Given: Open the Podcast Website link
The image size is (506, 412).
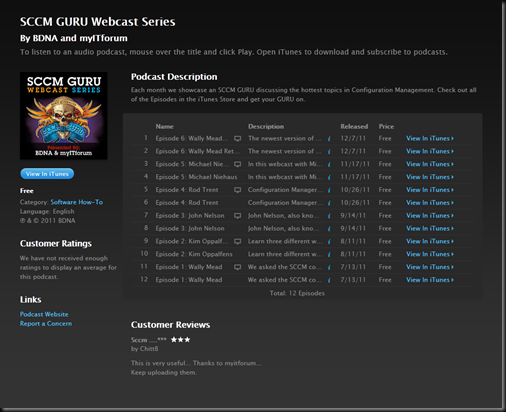Looking at the screenshot, I should 44,314.
